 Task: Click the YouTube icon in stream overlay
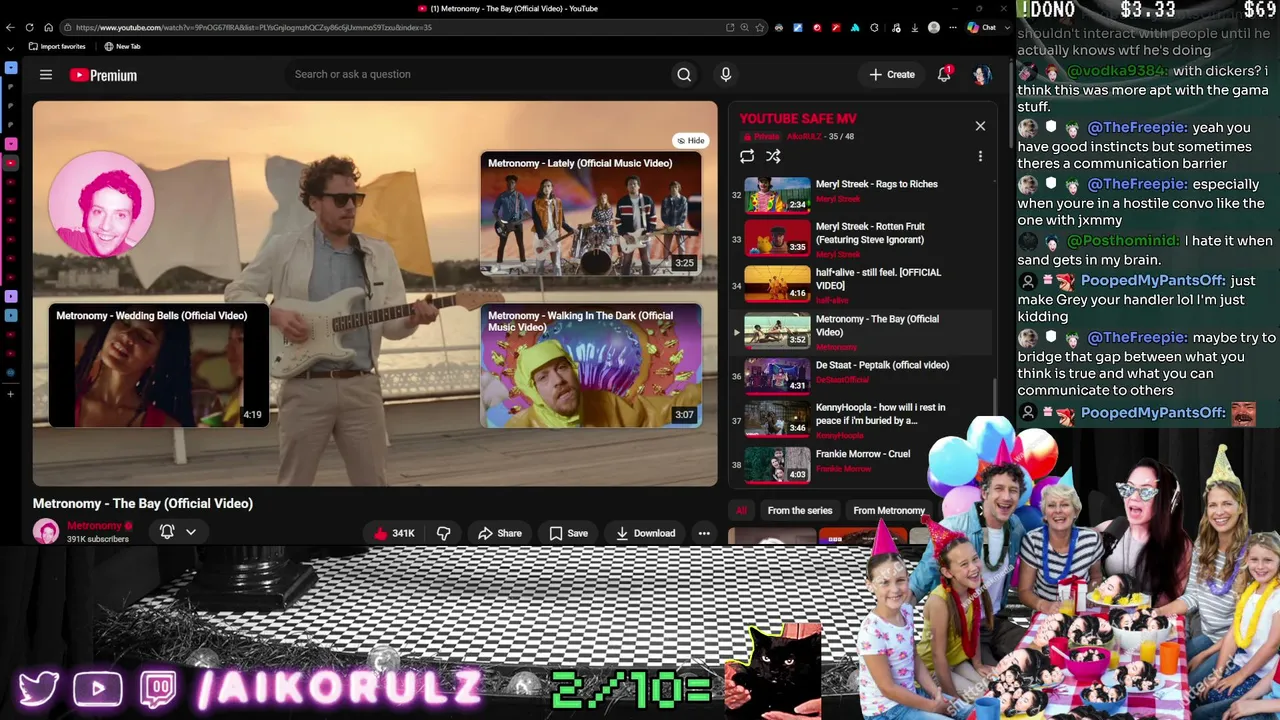pos(97,689)
